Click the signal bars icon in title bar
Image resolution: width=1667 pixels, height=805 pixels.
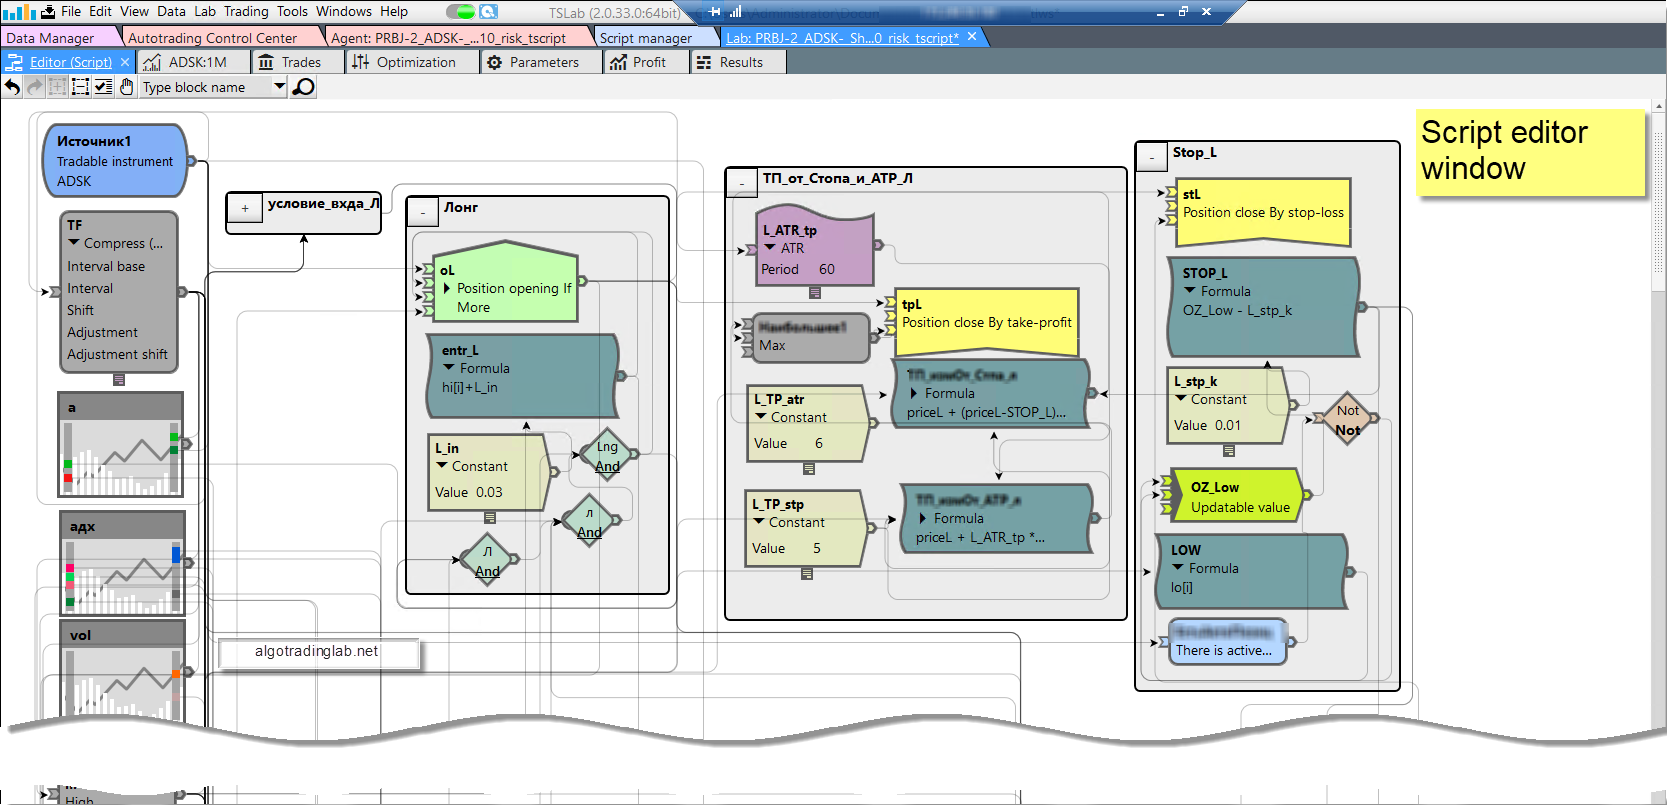pyautogui.click(x=736, y=12)
